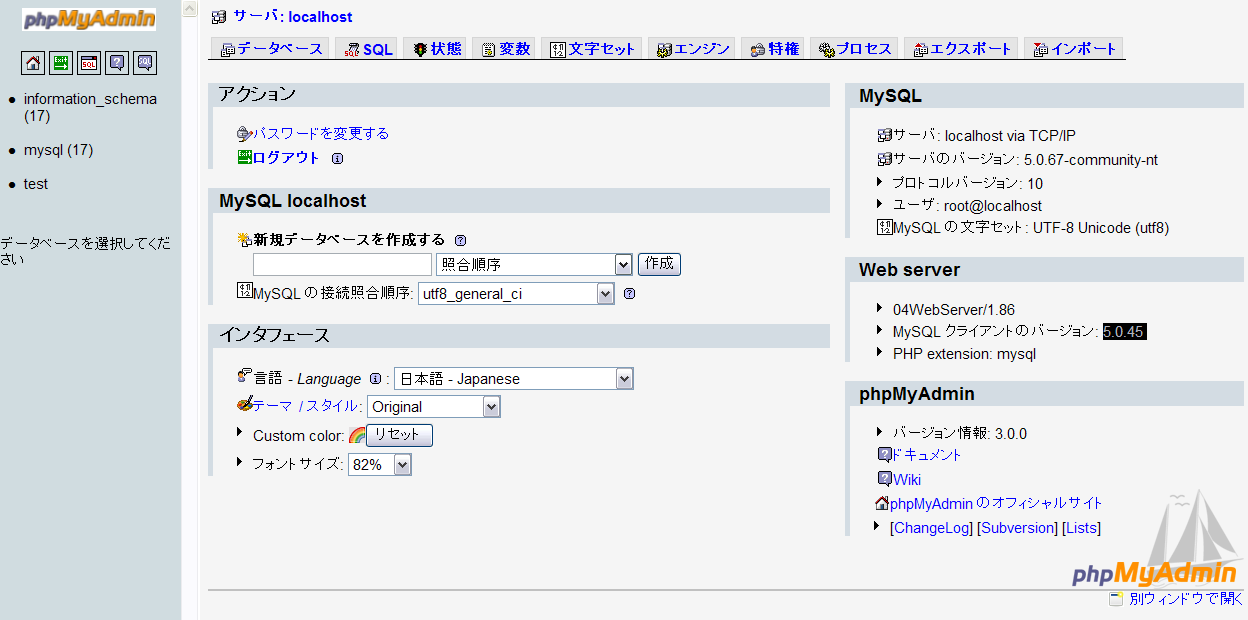Viewport: 1248px width, 620px height.
Task: Click the UTF-8 Unicode (utf8) charset text
Action: tap(1100, 228)
